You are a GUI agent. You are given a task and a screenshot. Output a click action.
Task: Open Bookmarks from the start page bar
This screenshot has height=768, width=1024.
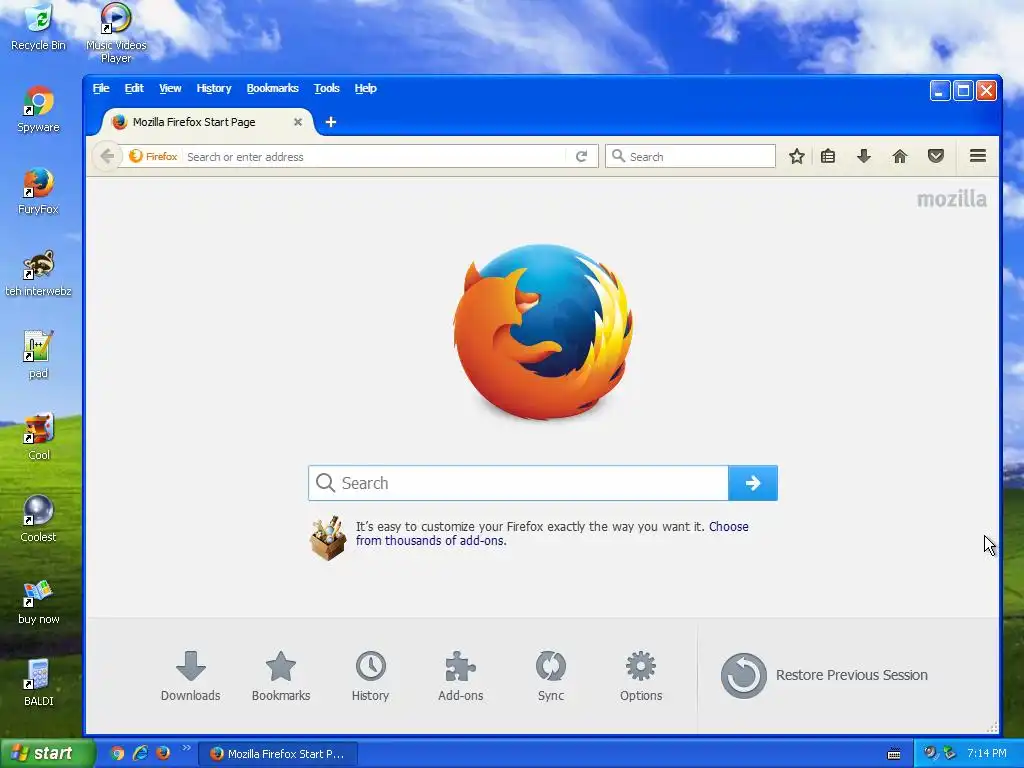coord(281,676)
